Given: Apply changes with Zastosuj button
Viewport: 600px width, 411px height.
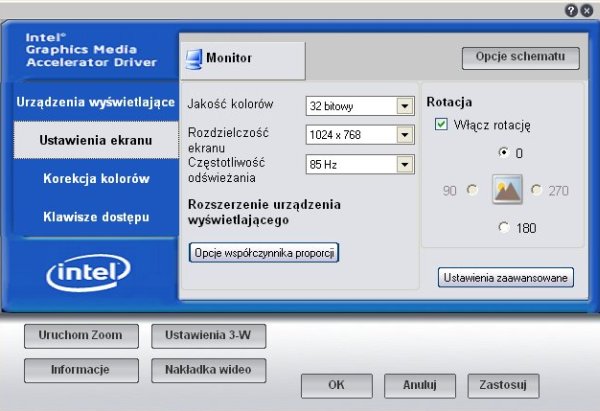Looking at the screenshot, I should [503, 386].
